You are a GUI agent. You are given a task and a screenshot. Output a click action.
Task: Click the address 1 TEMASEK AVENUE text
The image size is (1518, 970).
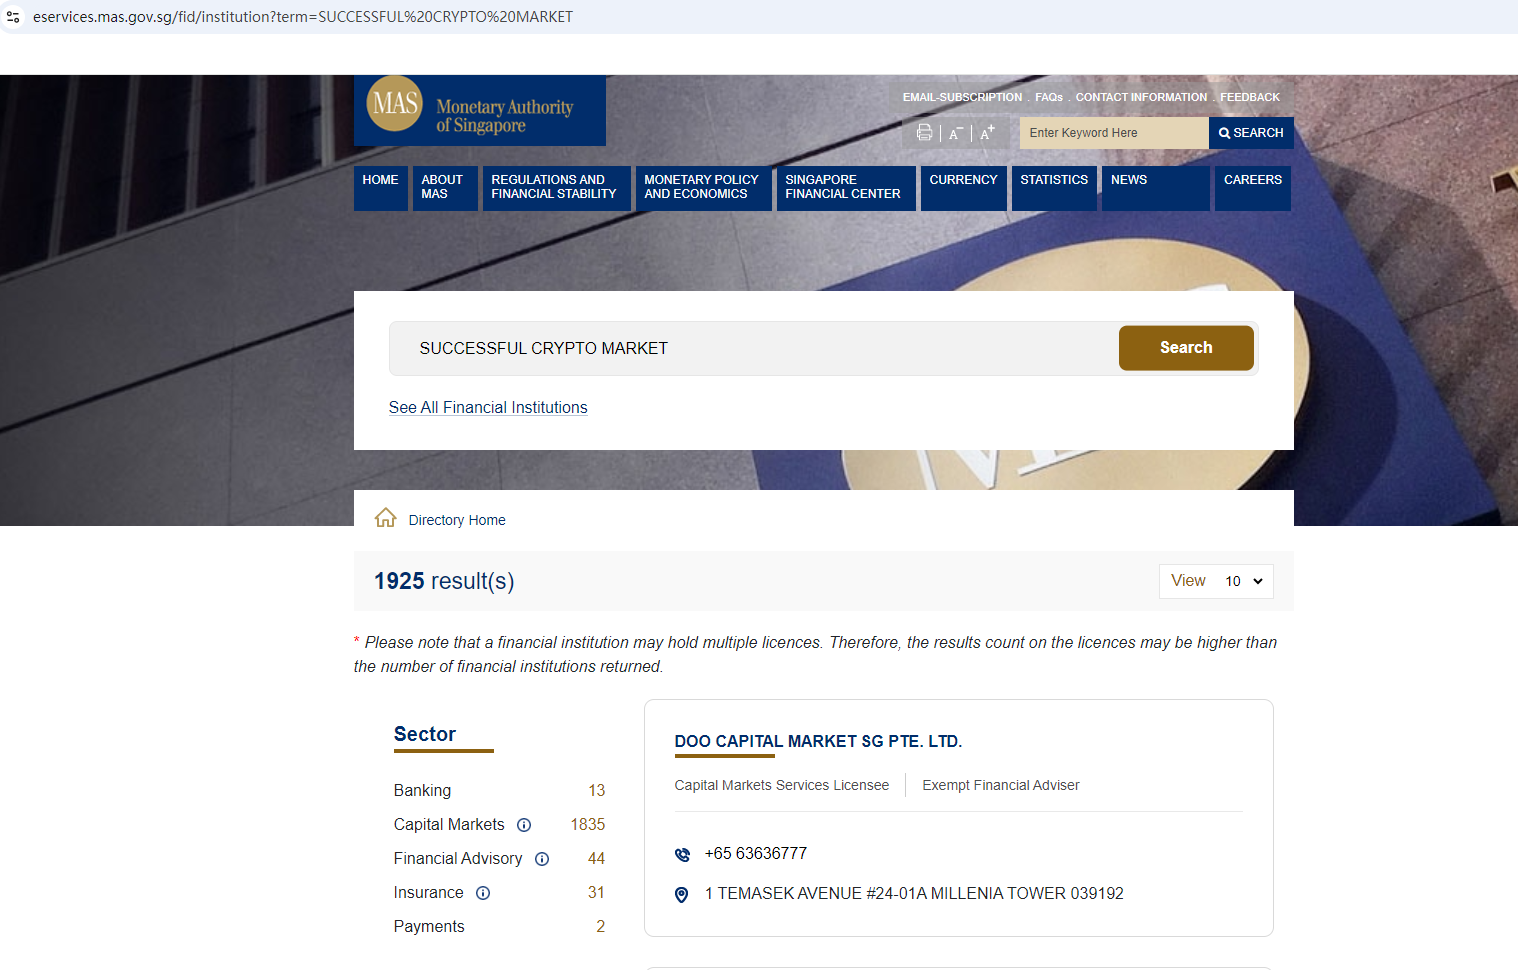click(914, 894)
